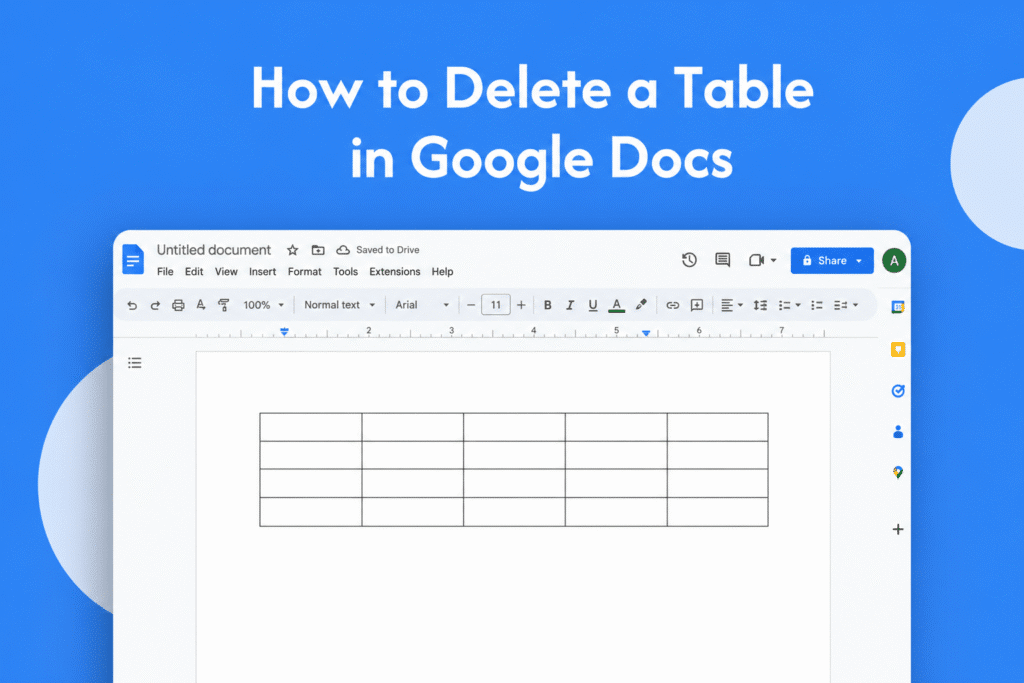Screen dimensions: 1024x683
Task: Open the meeting options dropdown arrow
Action: pyautogui.click(x=774, y=261)
